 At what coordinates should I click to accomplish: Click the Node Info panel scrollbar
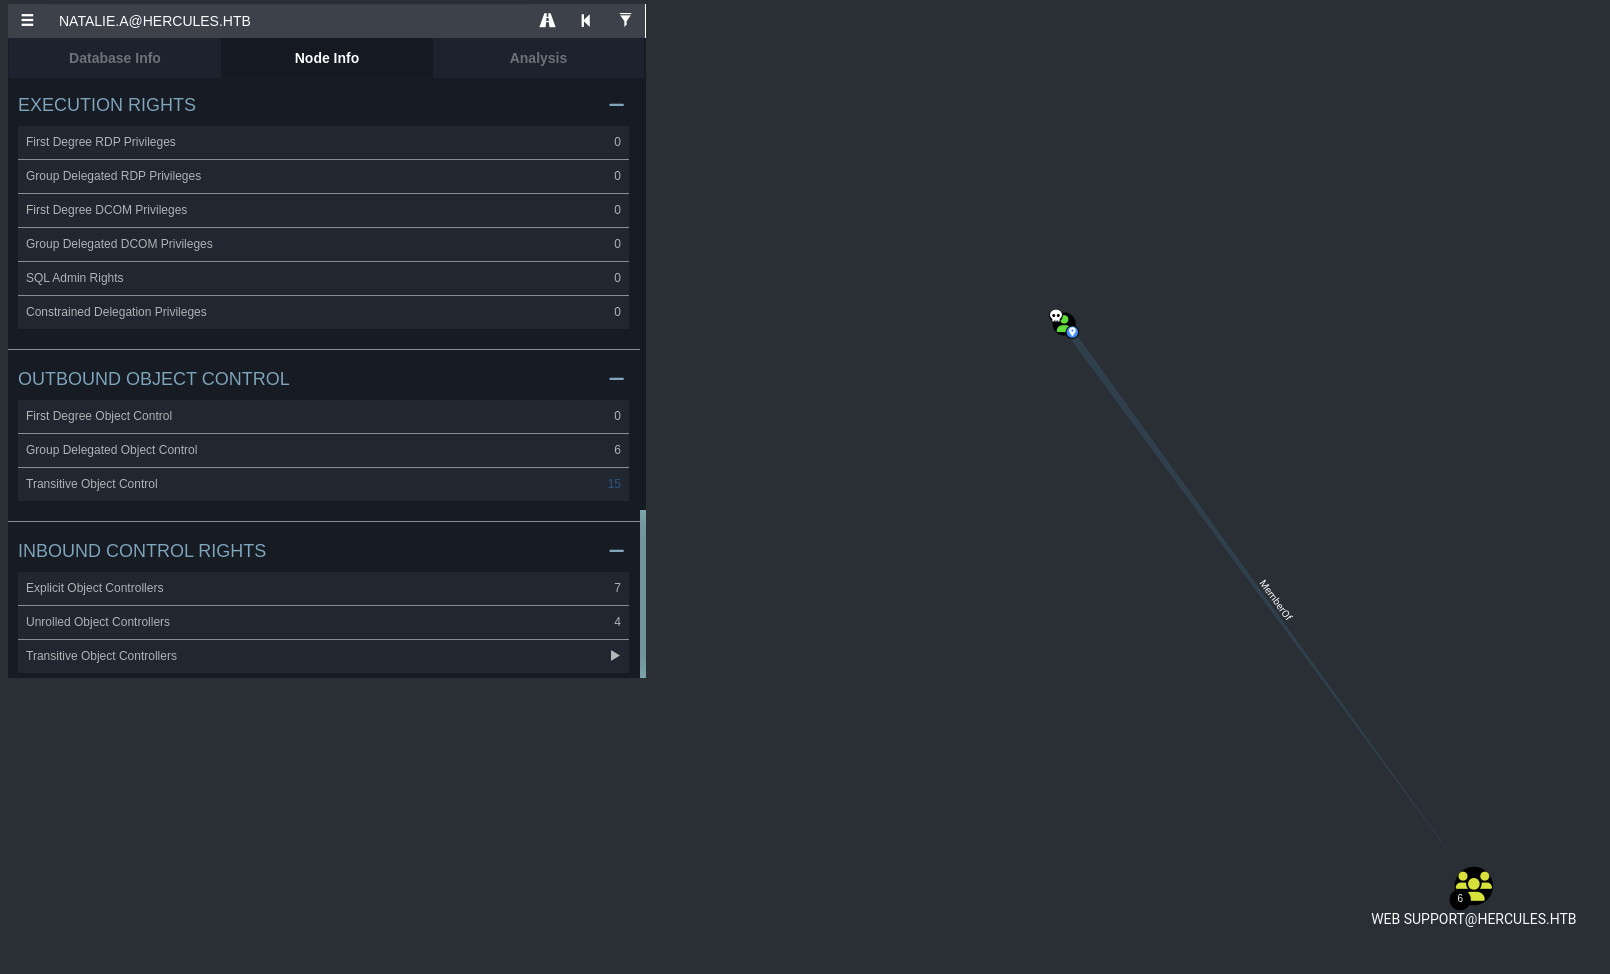pos(643,593)
